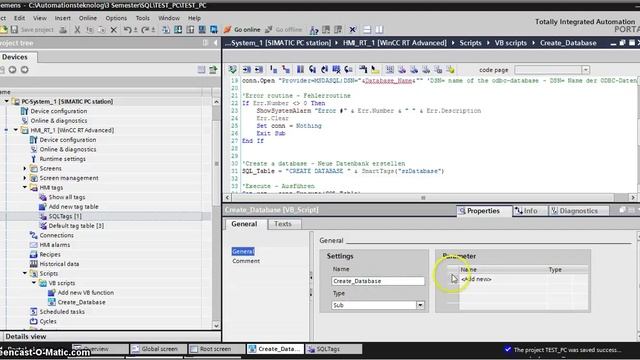The image size is (640, 360).
Task: Check script syntax icon in editor toolbar
Action: [233, 70]
